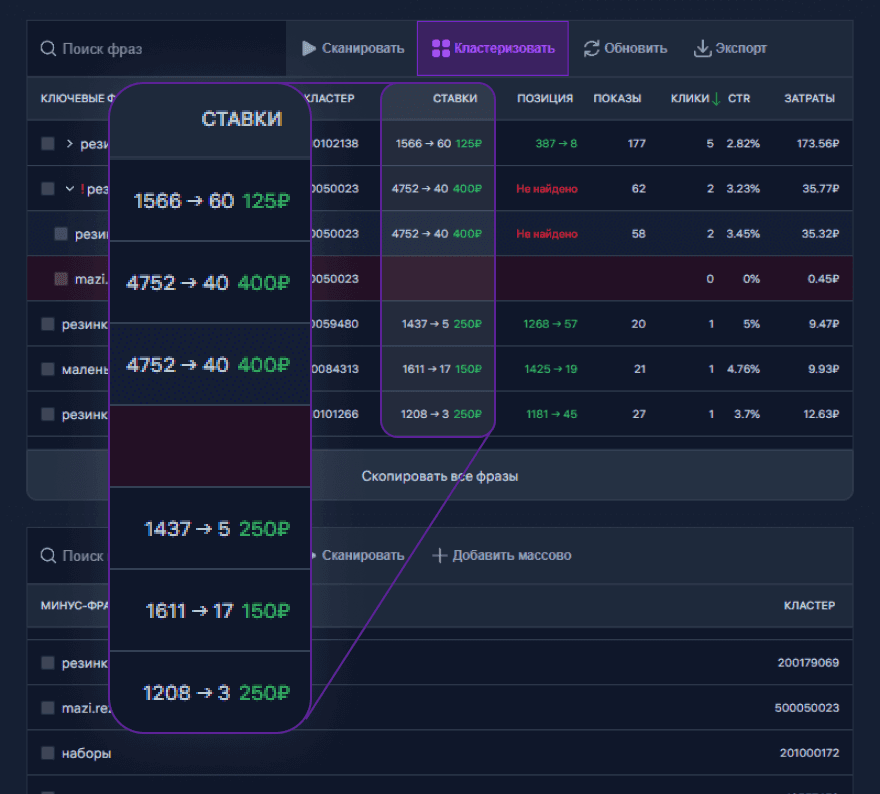Click the Затраты column header
Viewport: 880px width, 794px height.
point(809,98)
